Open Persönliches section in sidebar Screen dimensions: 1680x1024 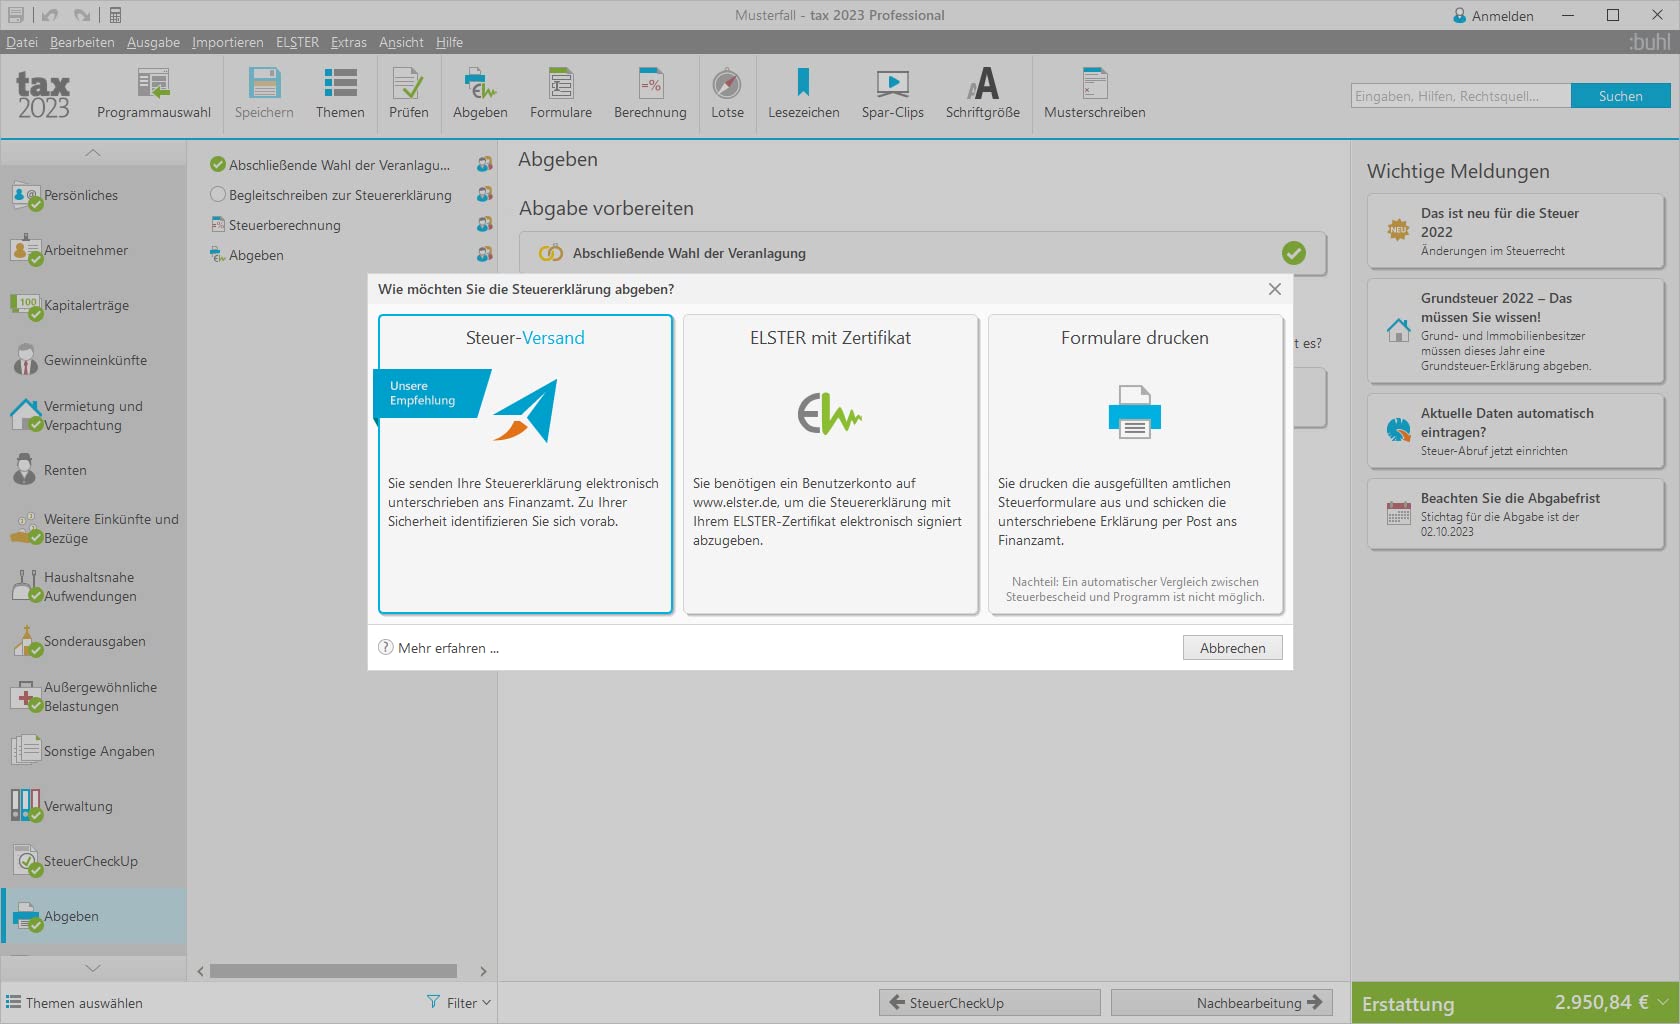[x=93, y=195]
